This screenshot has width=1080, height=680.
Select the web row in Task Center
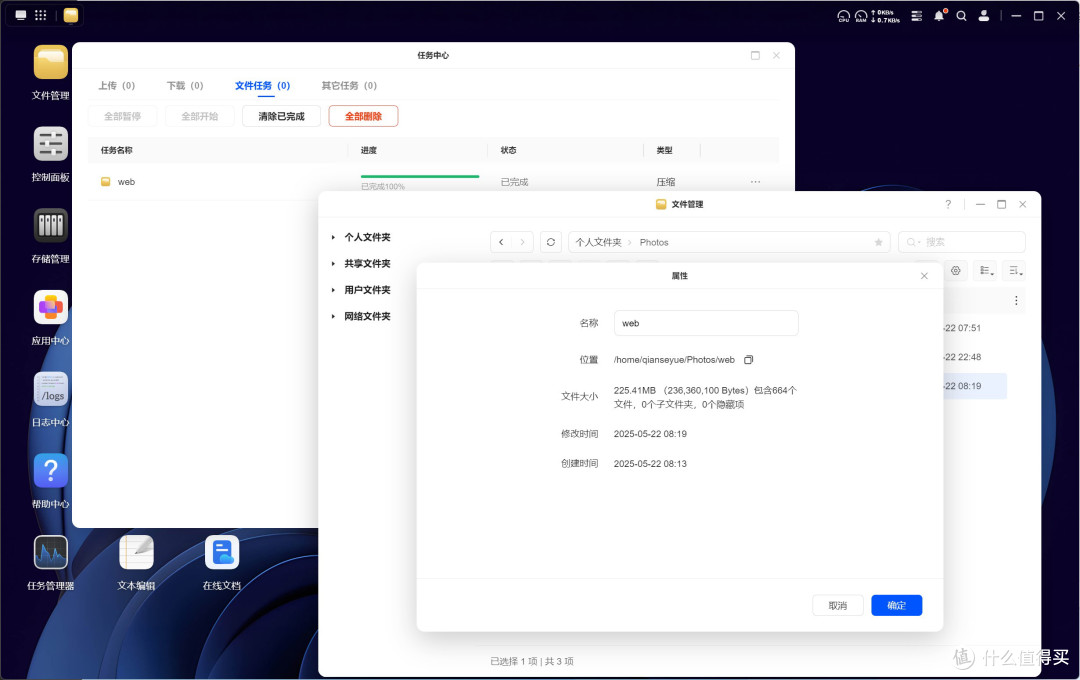(433, 182)
